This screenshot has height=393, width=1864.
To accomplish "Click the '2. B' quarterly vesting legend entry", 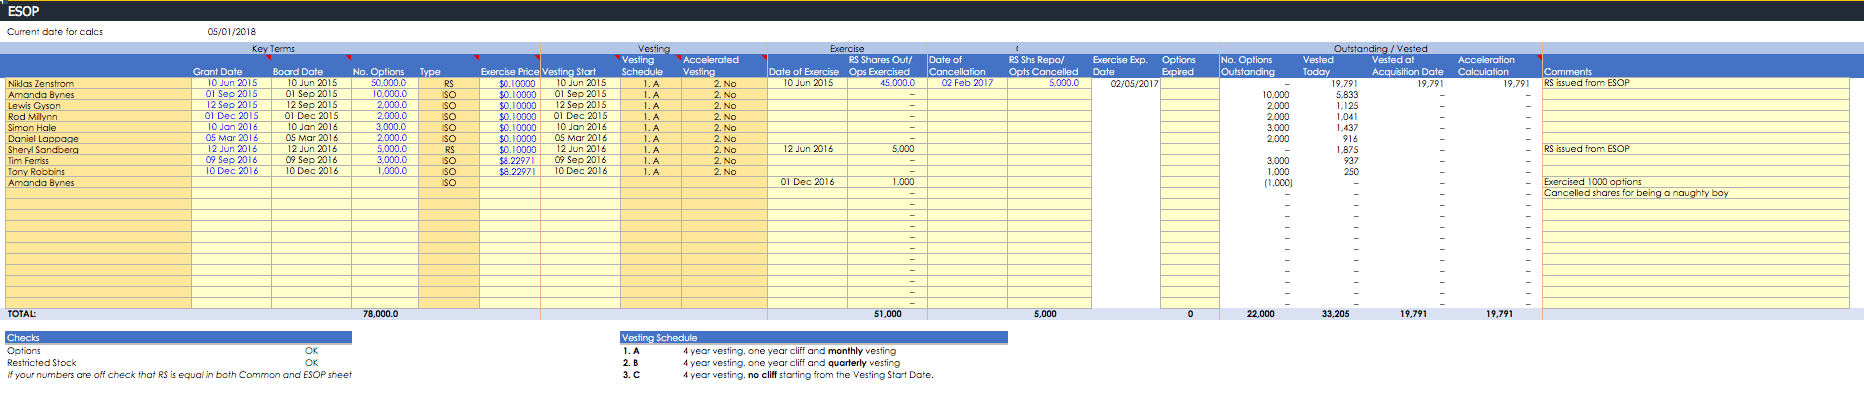I will tap(761, 363).
